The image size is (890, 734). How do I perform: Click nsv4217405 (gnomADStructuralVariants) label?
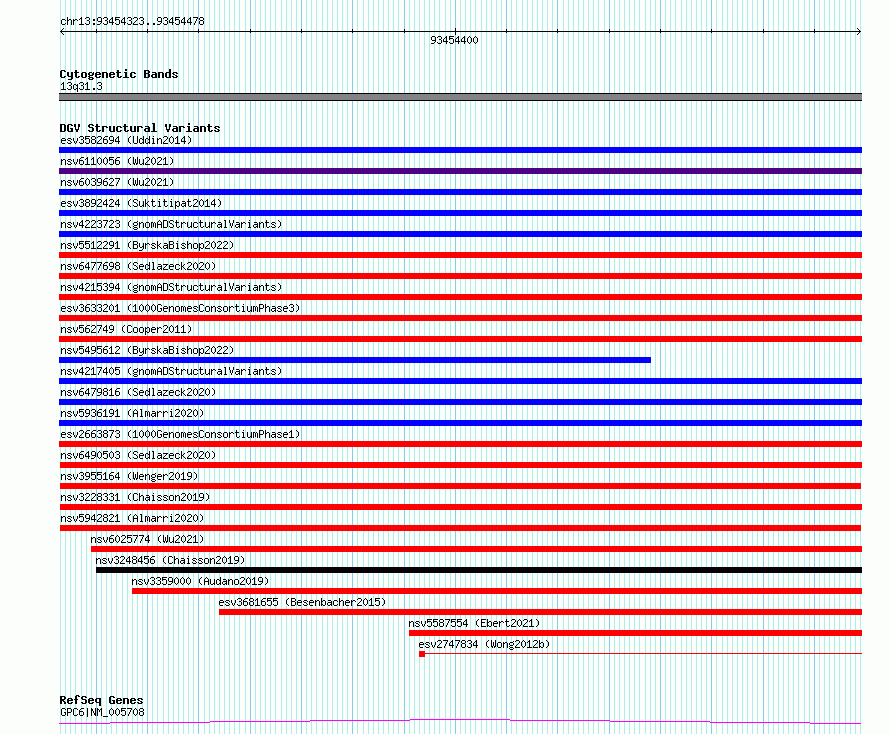coord(171,371)
